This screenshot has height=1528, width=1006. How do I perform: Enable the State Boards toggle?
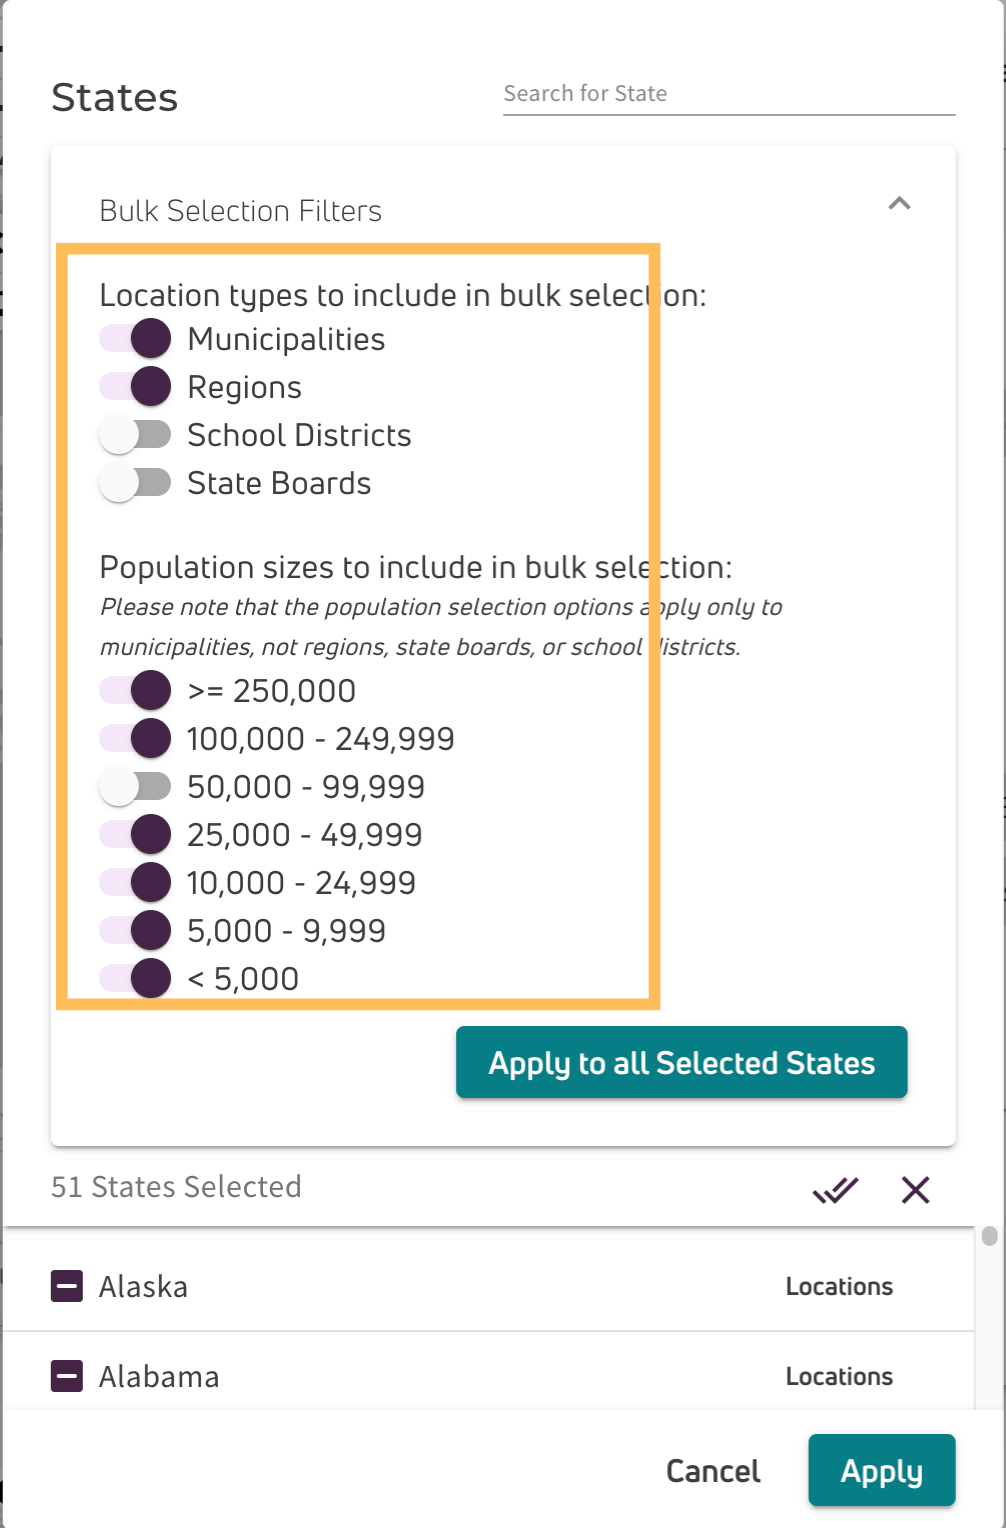[x=135, y=483]
